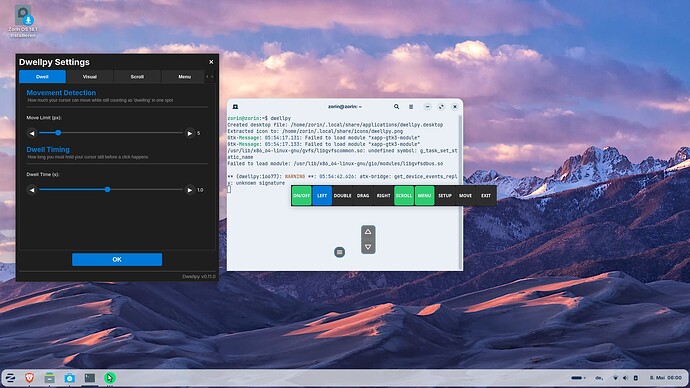Toggle the green MENU button
690x388 pixels.
(x=424, y=196)
